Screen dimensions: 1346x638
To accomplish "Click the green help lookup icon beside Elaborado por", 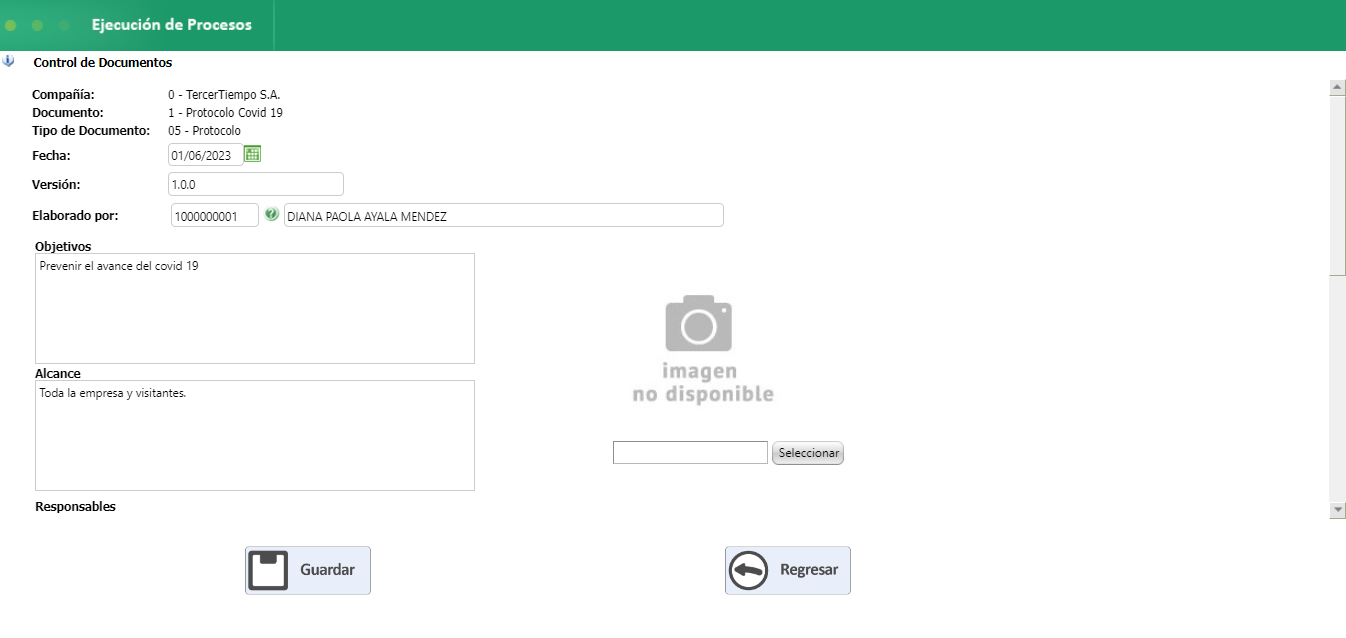I will 271,214.
